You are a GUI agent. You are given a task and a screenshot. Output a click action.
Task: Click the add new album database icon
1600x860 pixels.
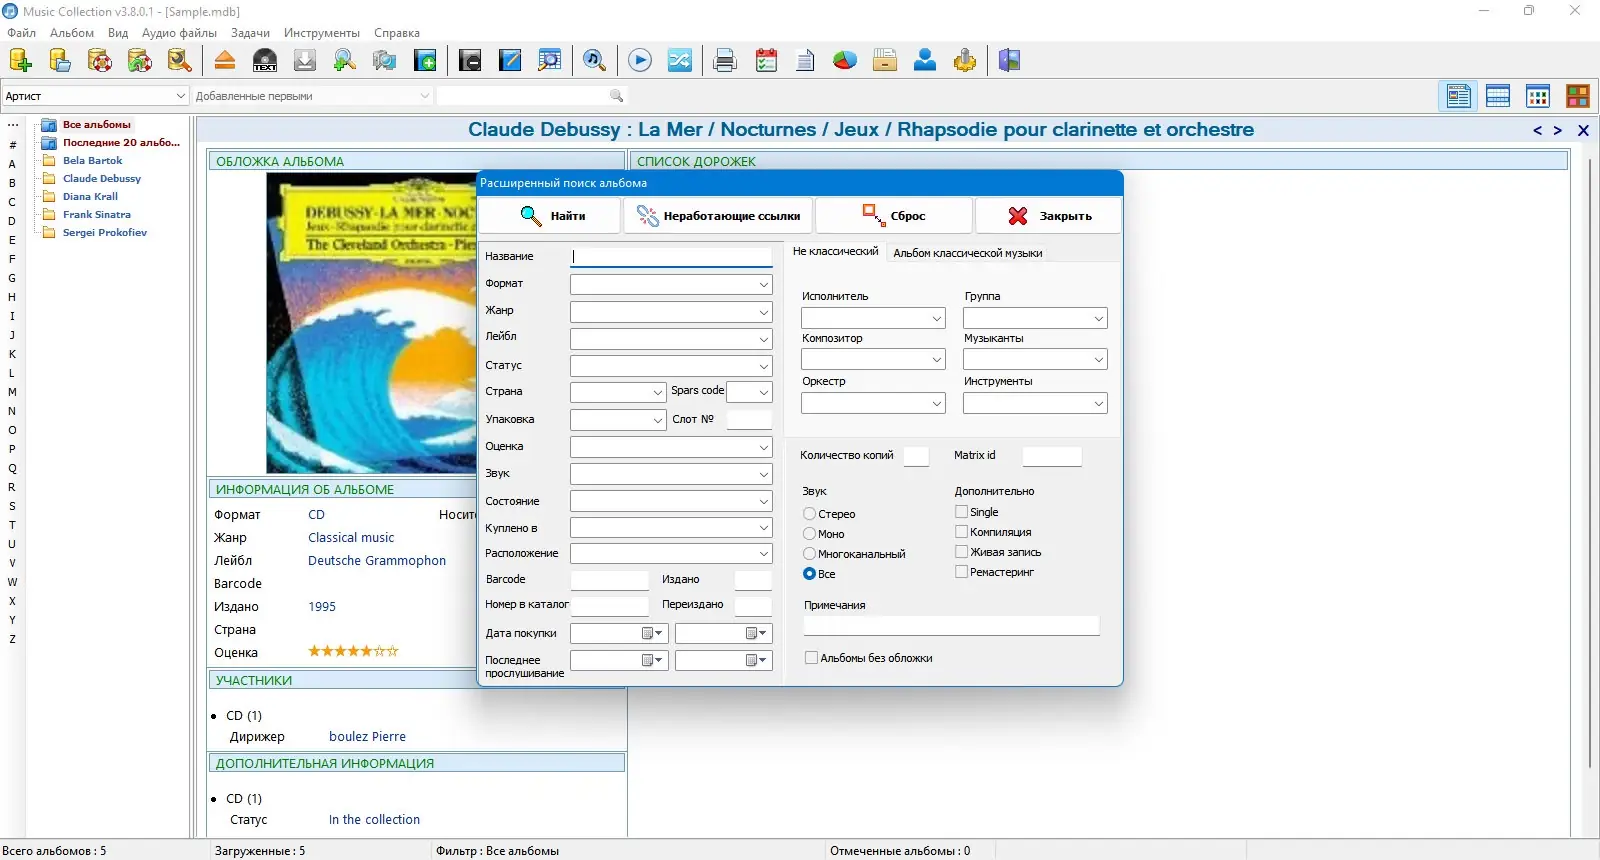click(x=20, y=61)
